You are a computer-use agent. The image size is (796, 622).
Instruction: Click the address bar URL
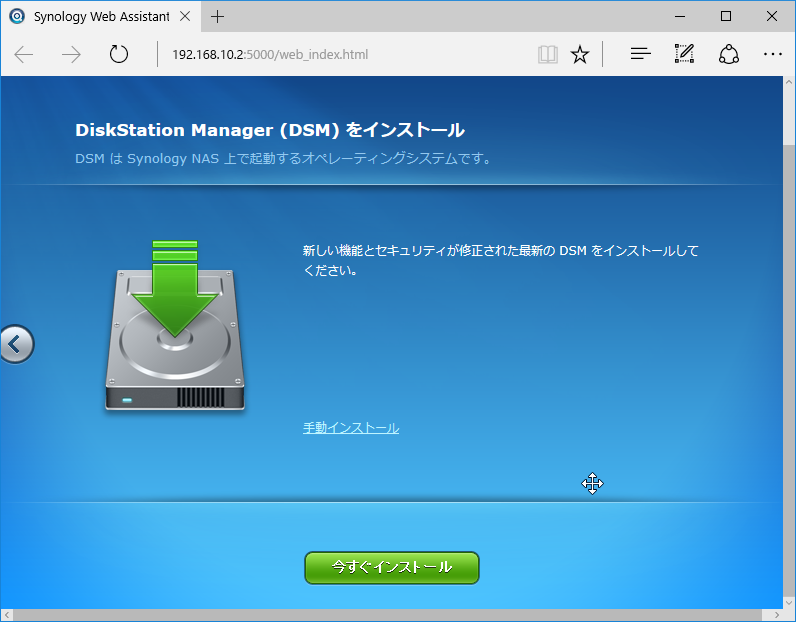point(270,54)
